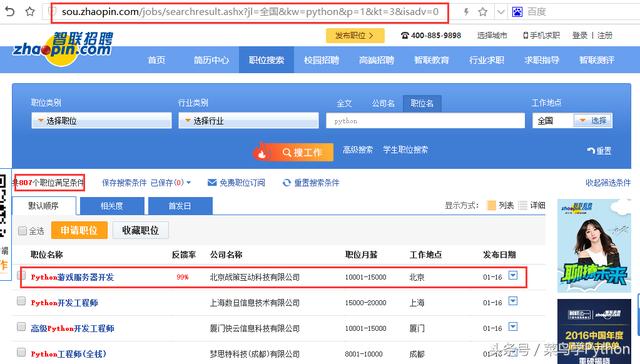The height and width of the screenshot is (364, 640).
Task: Click the 搜工作 search button
Action: 294,152
